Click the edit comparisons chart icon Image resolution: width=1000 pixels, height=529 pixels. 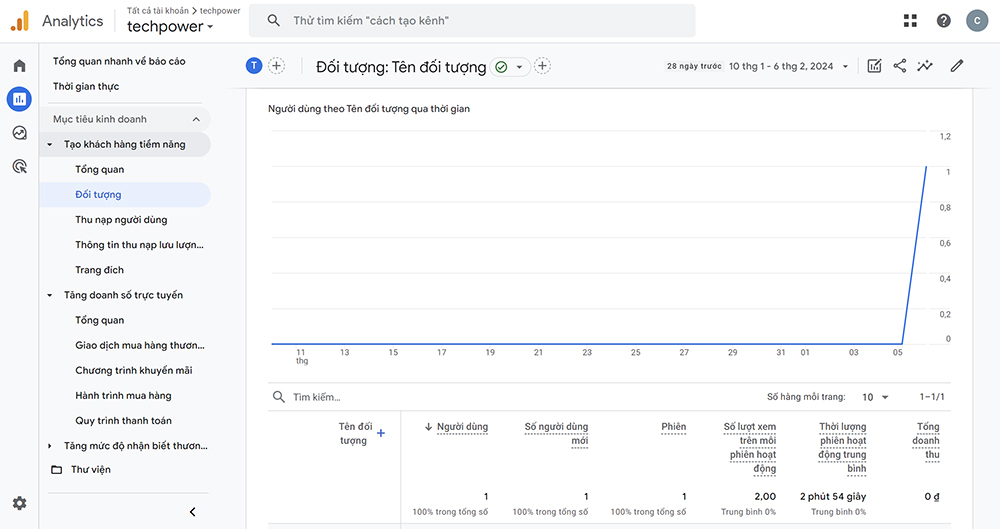(x=874, y=66)
